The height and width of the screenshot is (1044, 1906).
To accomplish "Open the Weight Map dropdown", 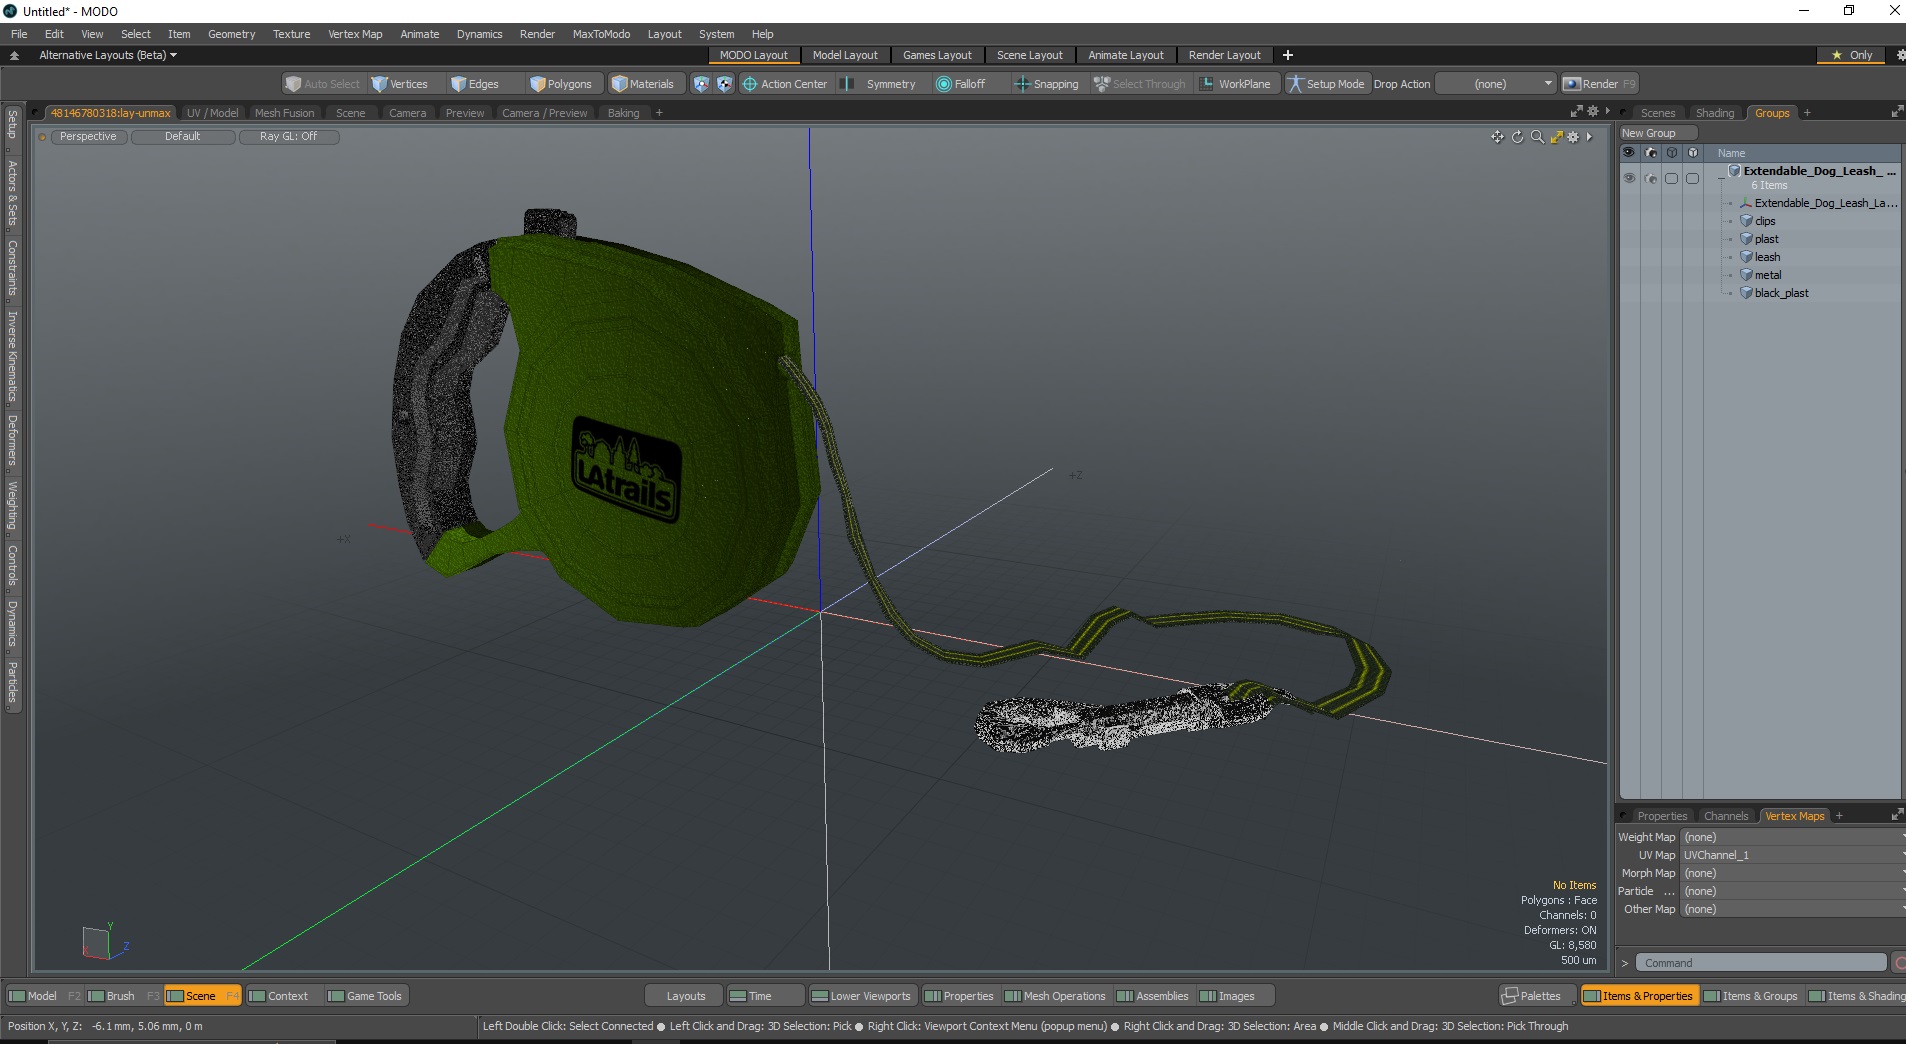I will pos(1793,837).
